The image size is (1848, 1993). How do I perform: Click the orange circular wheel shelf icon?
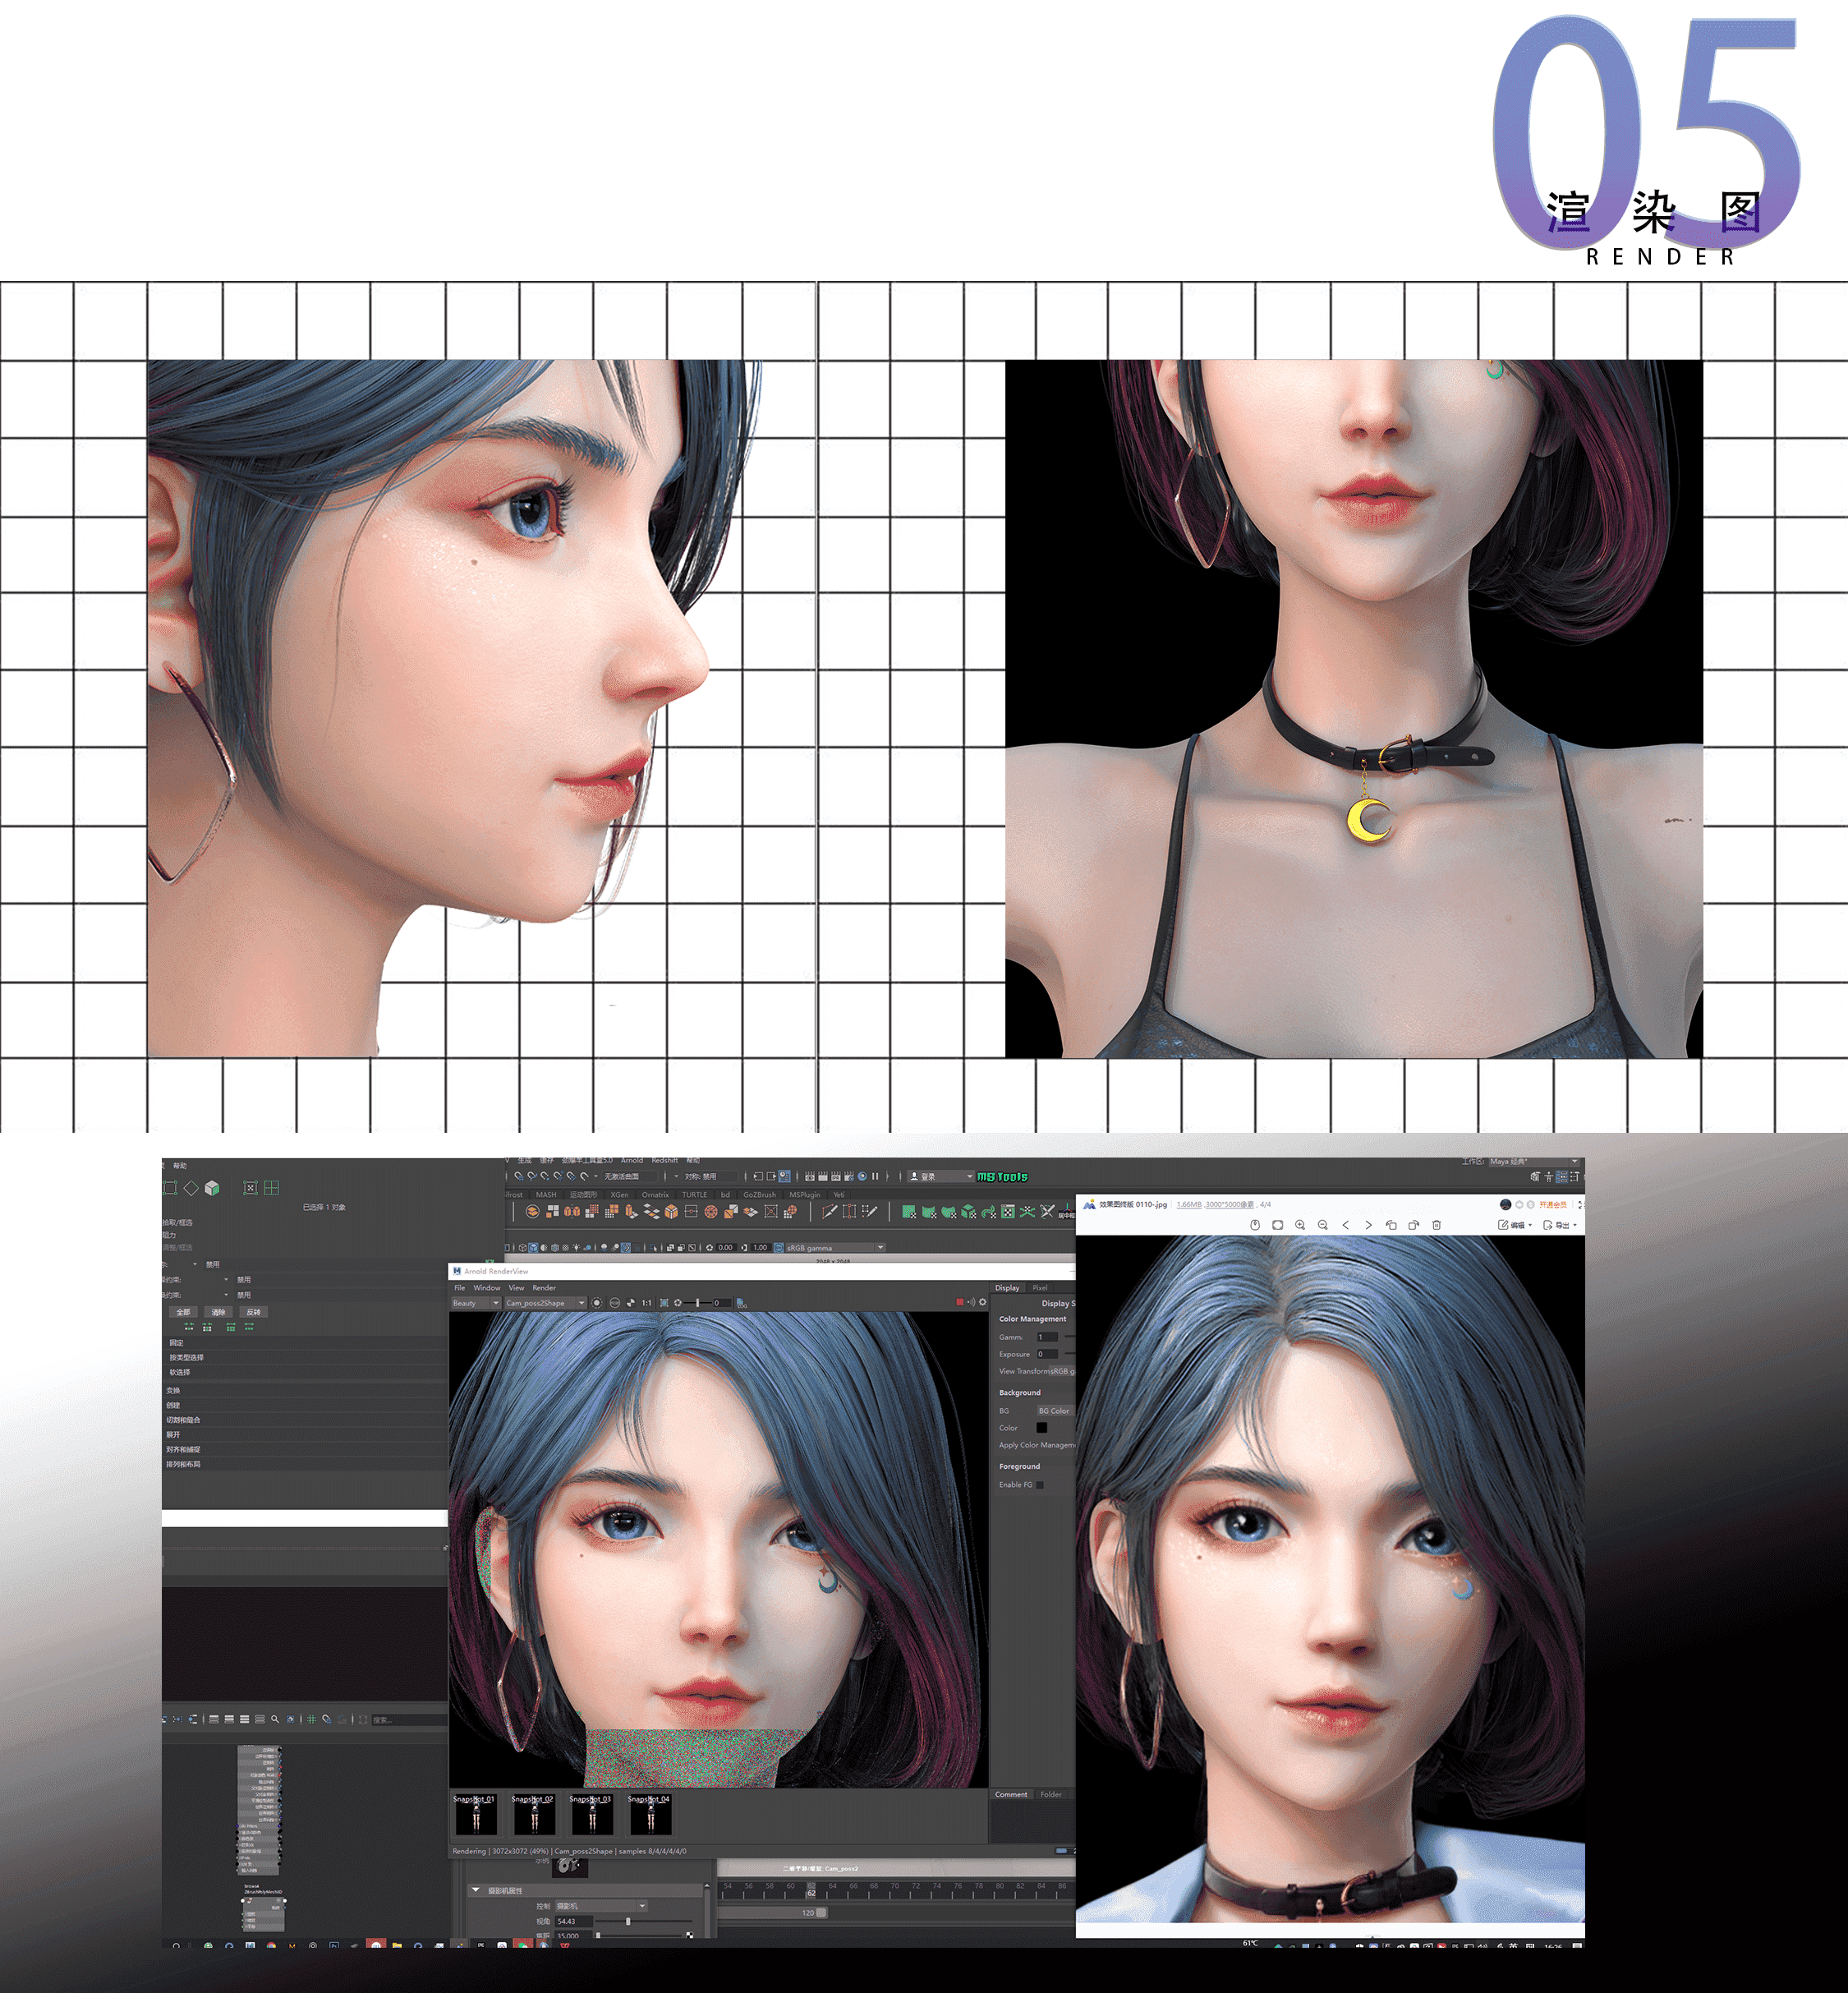[711, 1212]
